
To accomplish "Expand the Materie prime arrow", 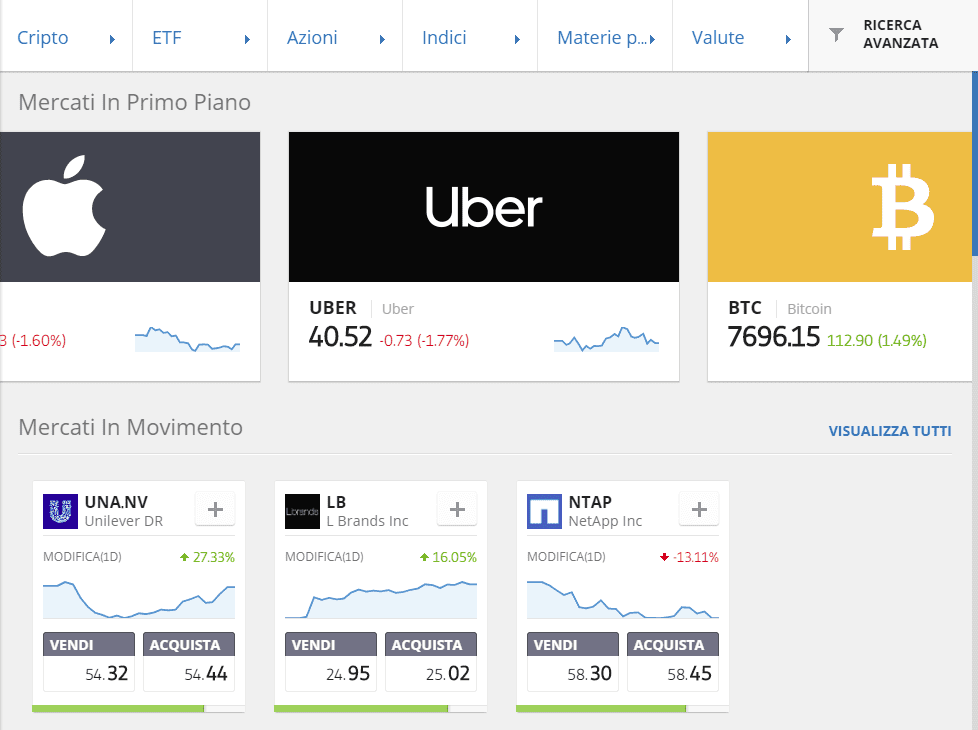I will pos(652,39).
